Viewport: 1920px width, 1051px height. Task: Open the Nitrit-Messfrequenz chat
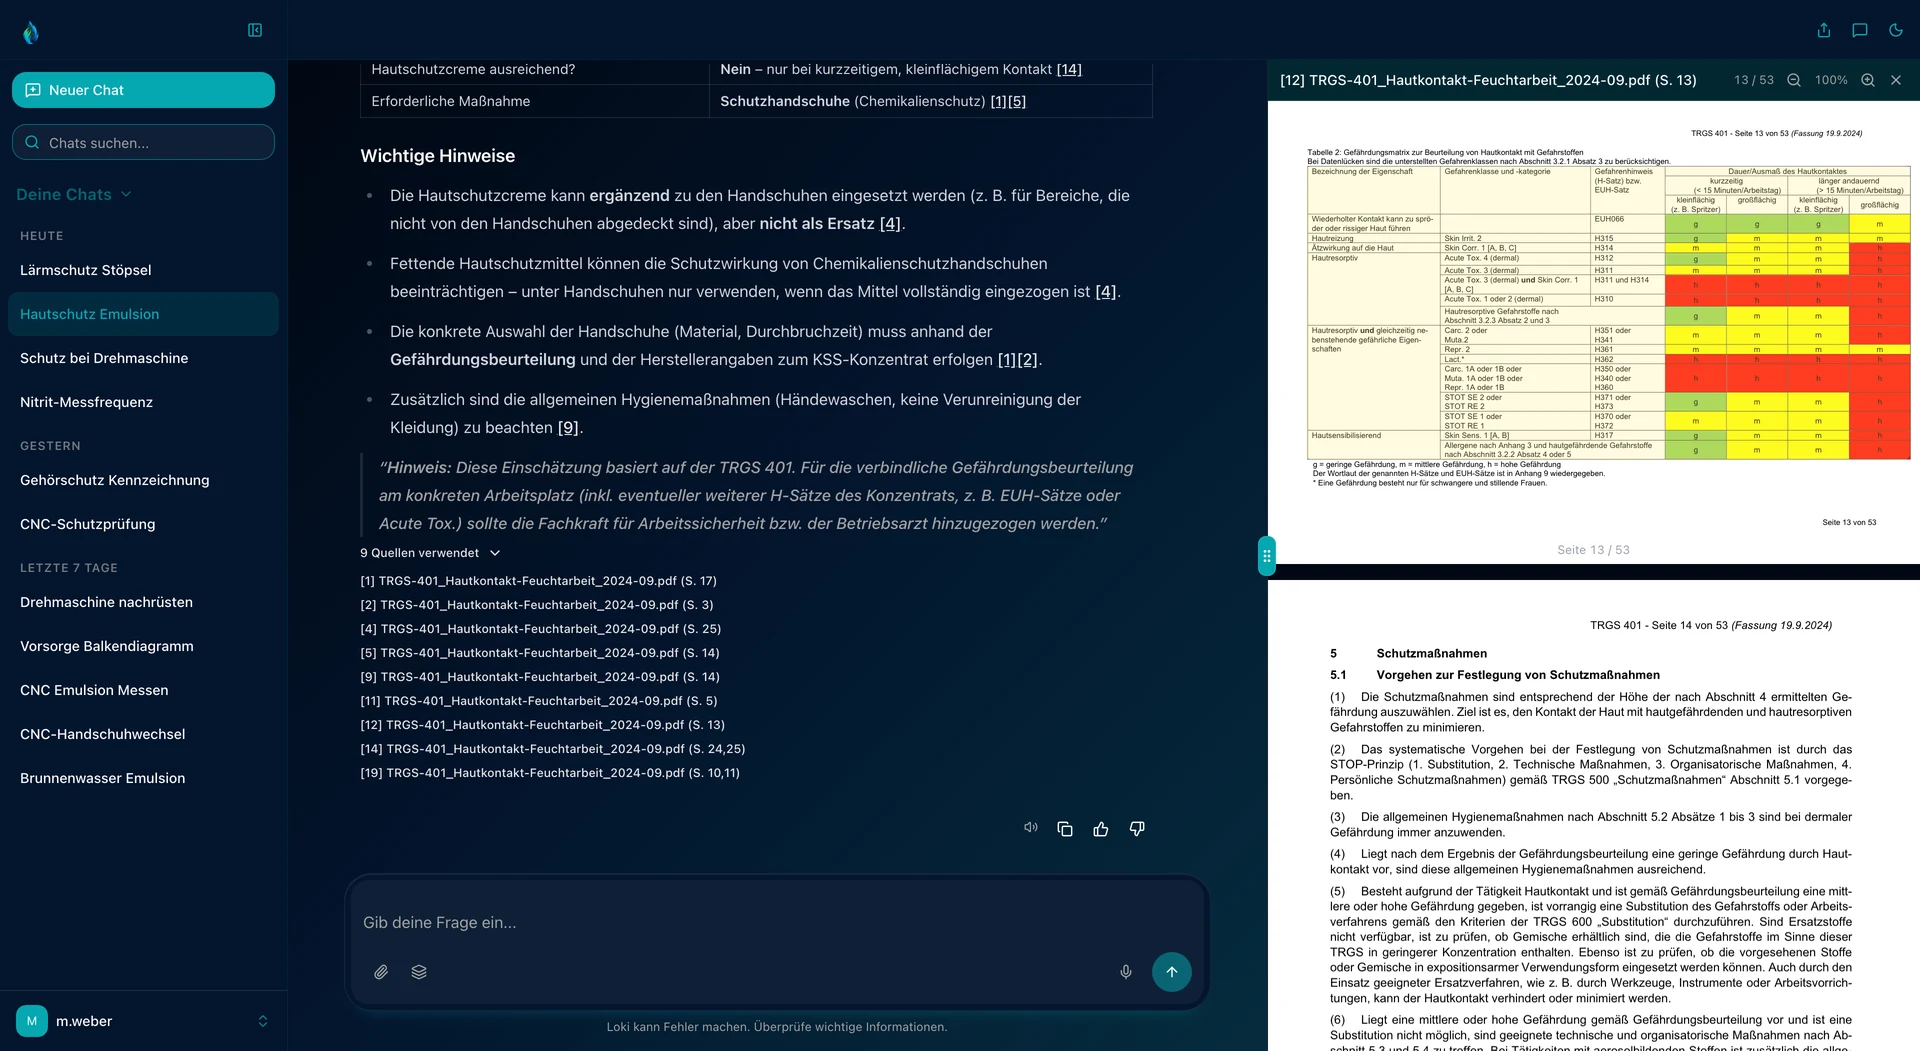point(143,402)
